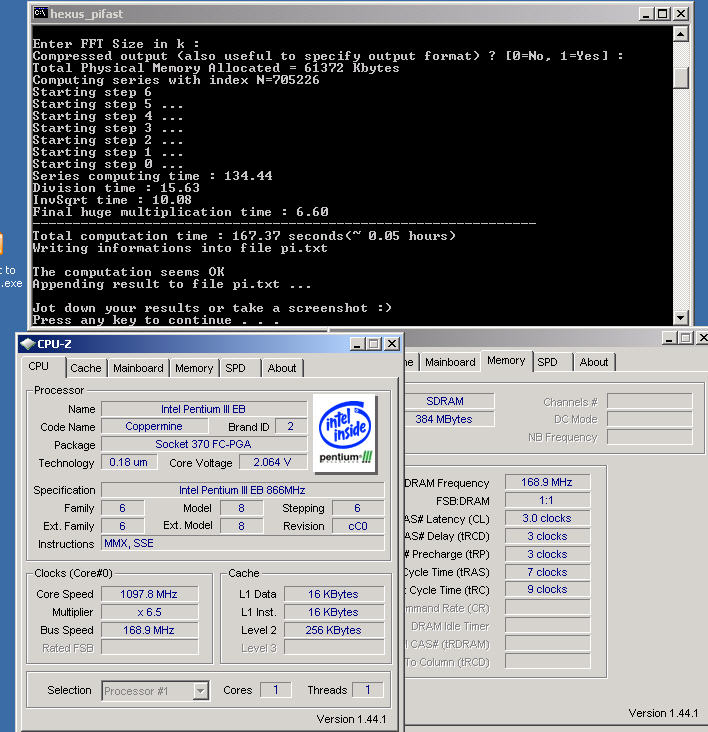Open Memory tab in front CPU-Z window

pyautogui.click(x=194, y=368)
